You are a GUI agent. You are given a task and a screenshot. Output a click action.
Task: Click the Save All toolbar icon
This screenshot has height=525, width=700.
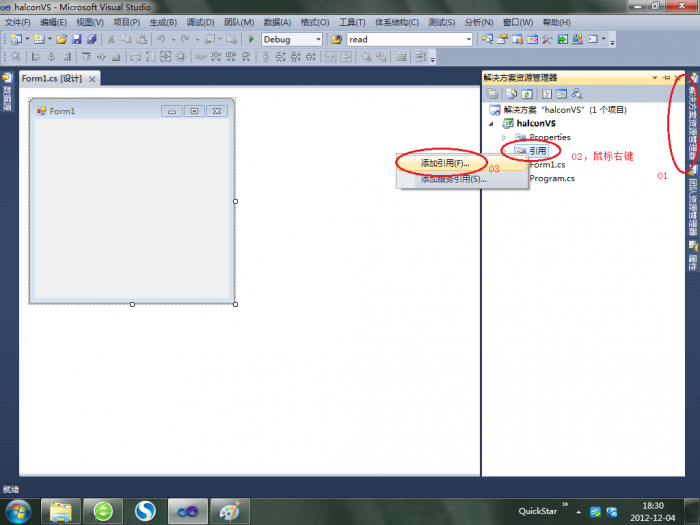pos(92,39)
